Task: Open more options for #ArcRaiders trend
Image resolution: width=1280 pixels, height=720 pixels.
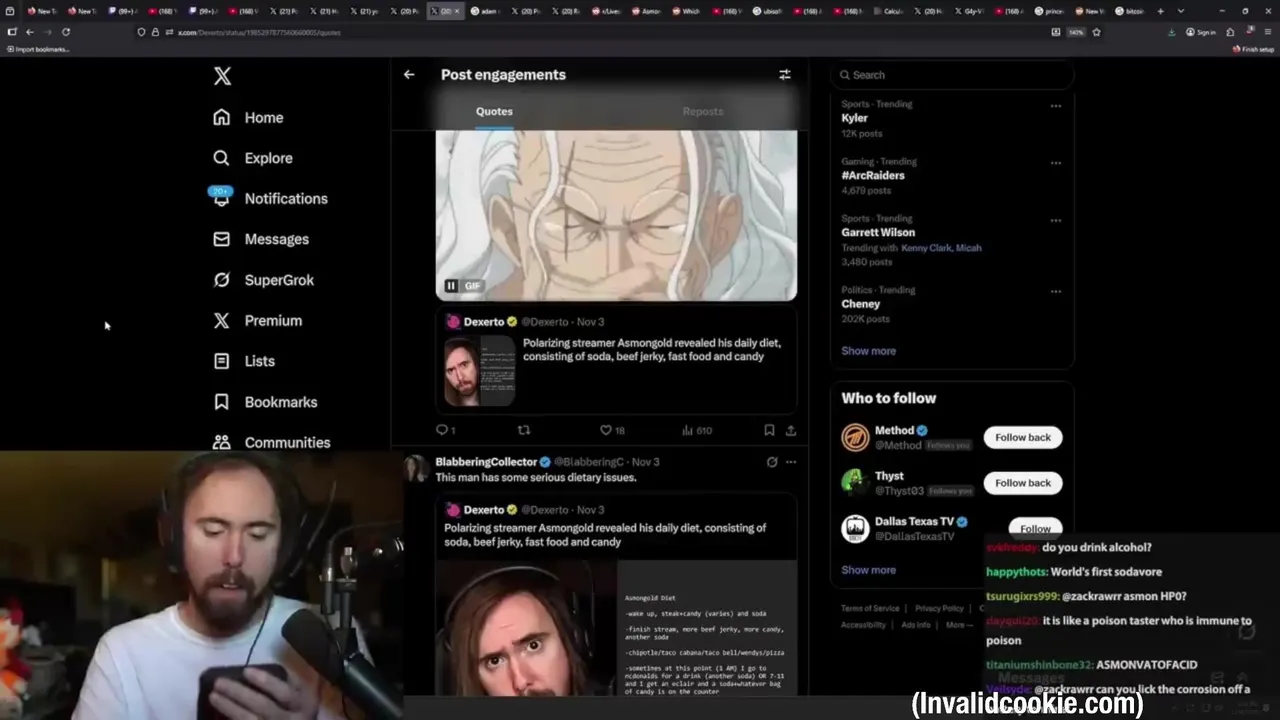Action: pyautogui.click(x=1056, y=163)
